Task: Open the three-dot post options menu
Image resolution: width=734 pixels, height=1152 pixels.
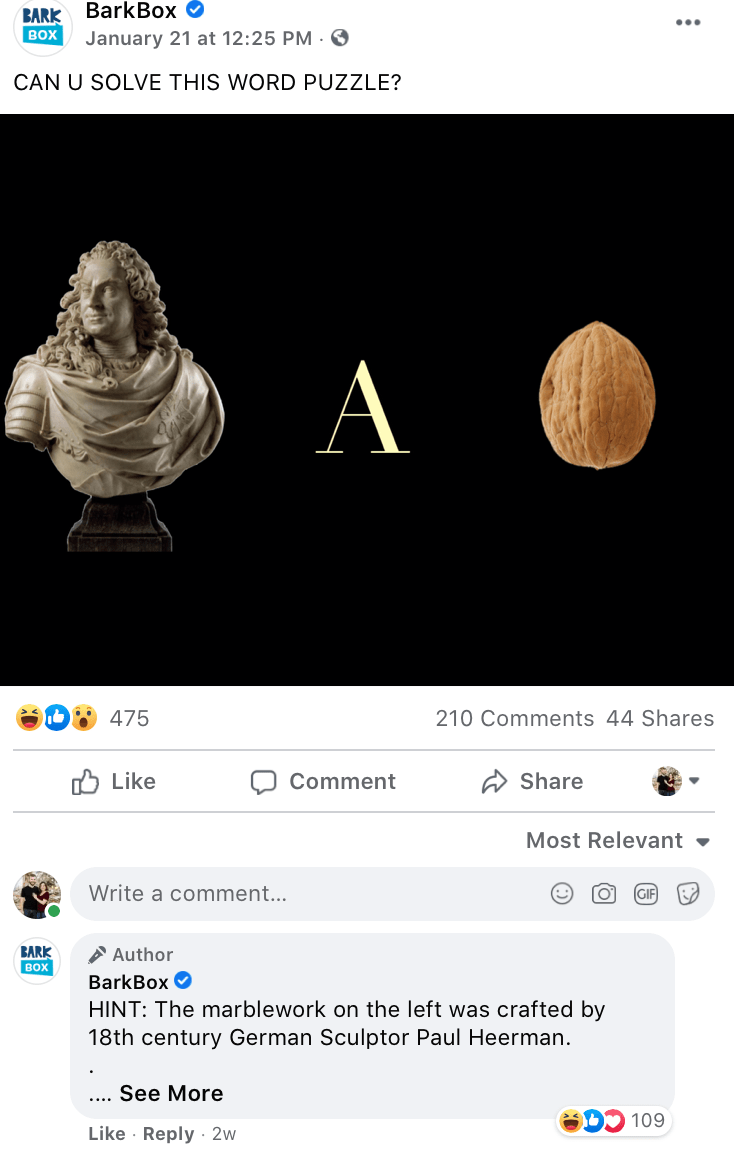Action: pos(688,22)
